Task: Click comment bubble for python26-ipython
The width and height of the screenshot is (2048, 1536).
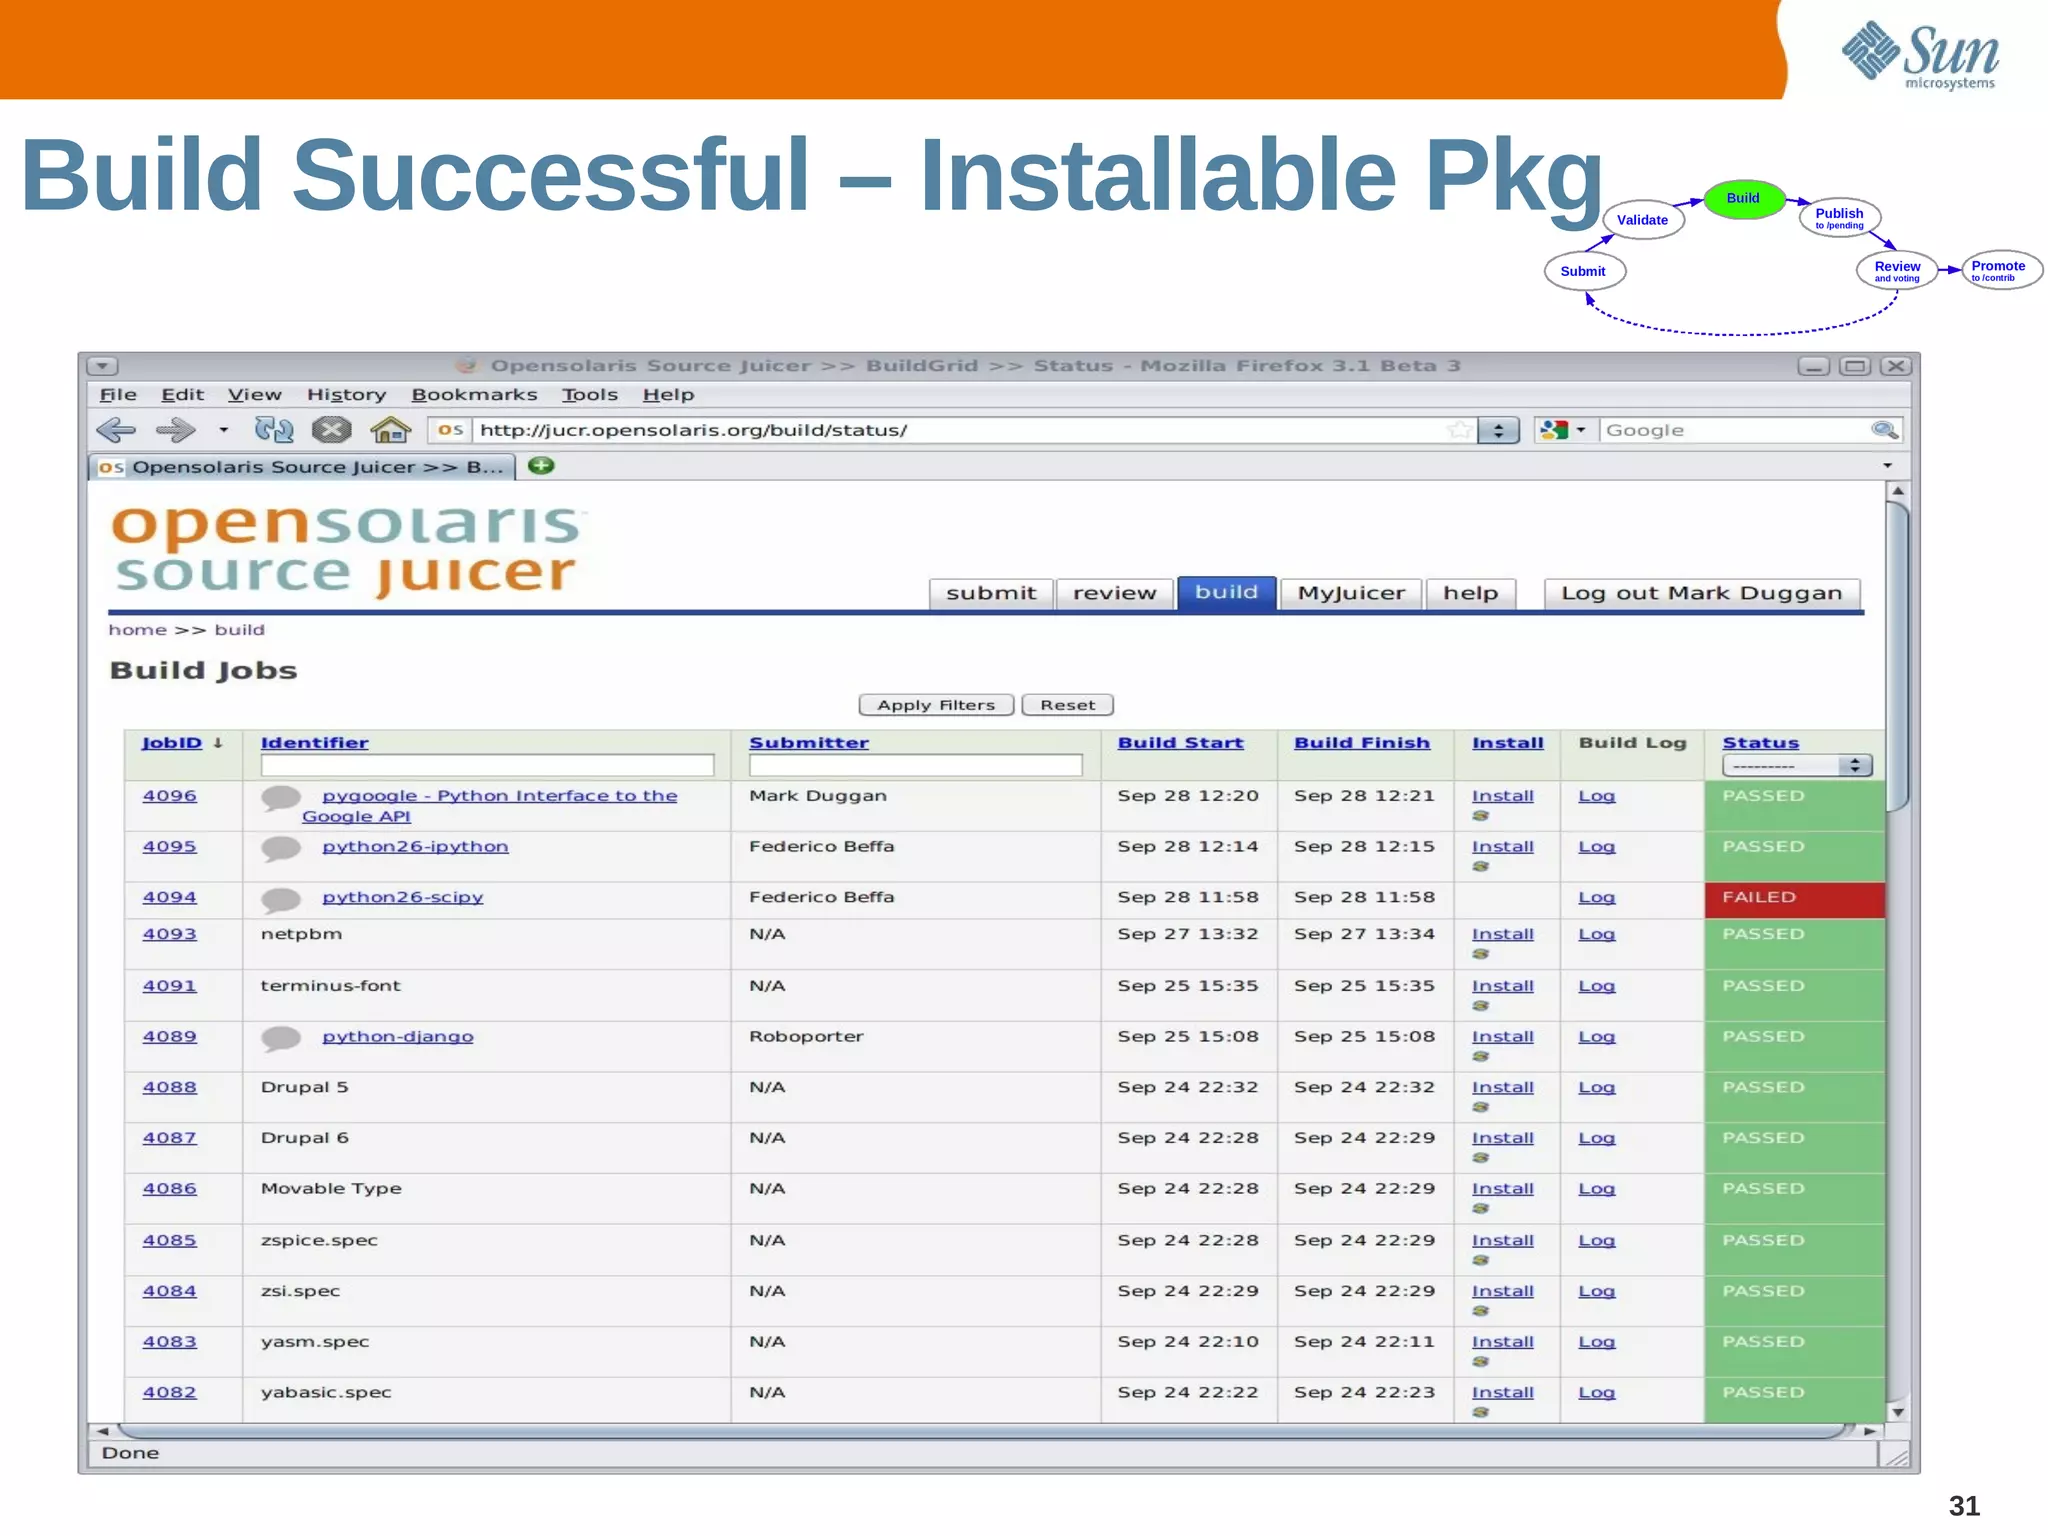Action: pos(281,849)
